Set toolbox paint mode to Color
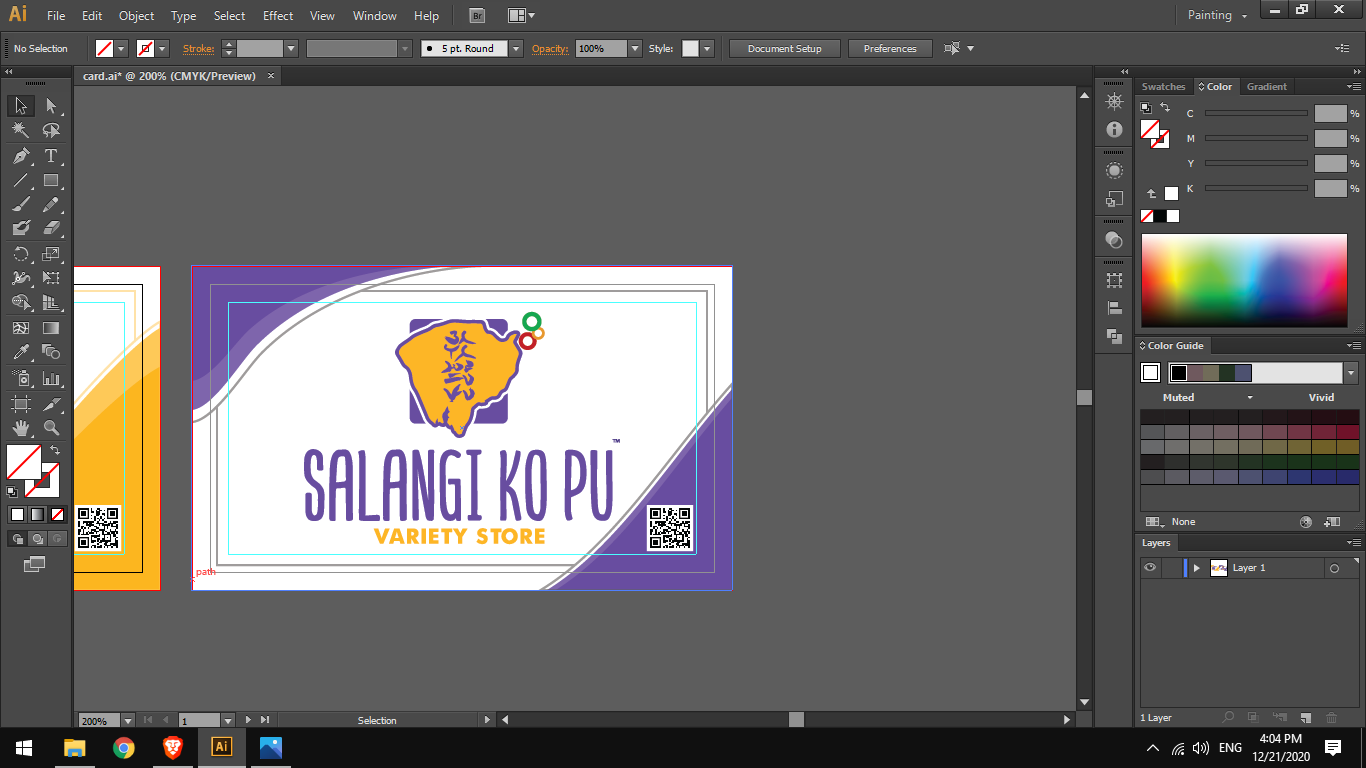This screenshot has height=768, width=1366. [x=17, y=514]
